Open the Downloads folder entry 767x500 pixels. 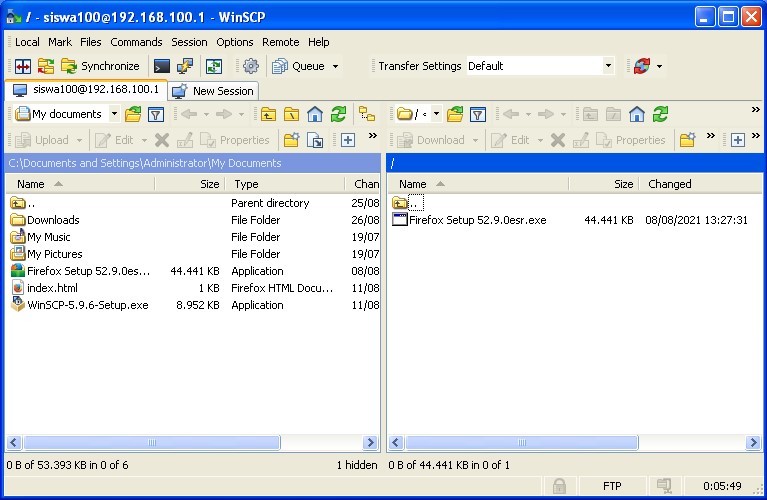pos(53,220)
